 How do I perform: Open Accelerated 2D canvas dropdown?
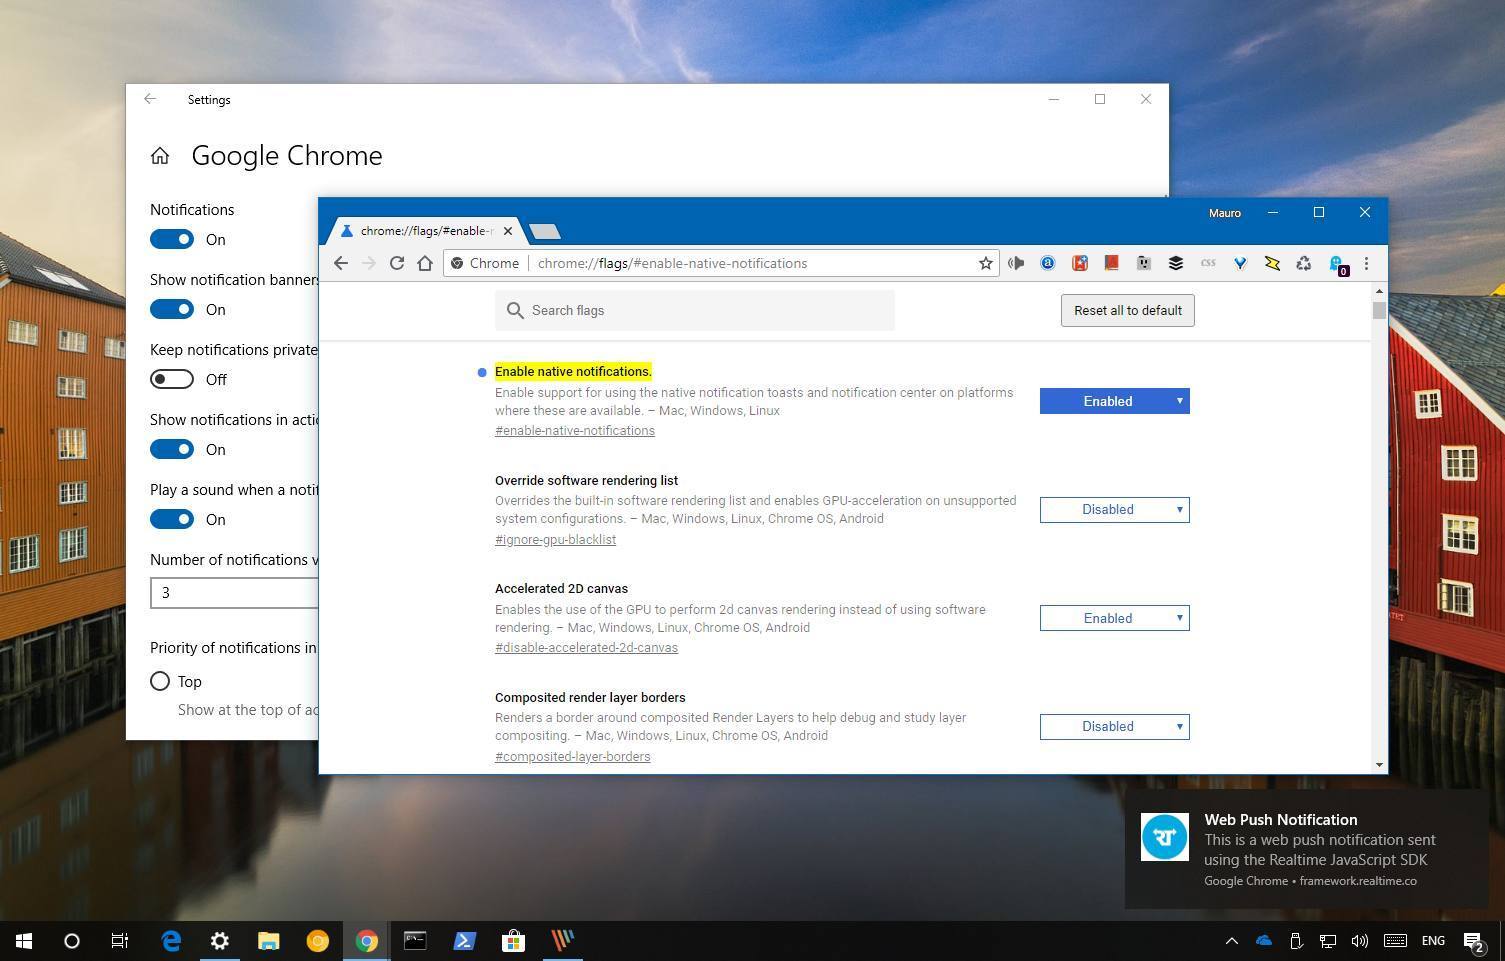click(1115, 618)
